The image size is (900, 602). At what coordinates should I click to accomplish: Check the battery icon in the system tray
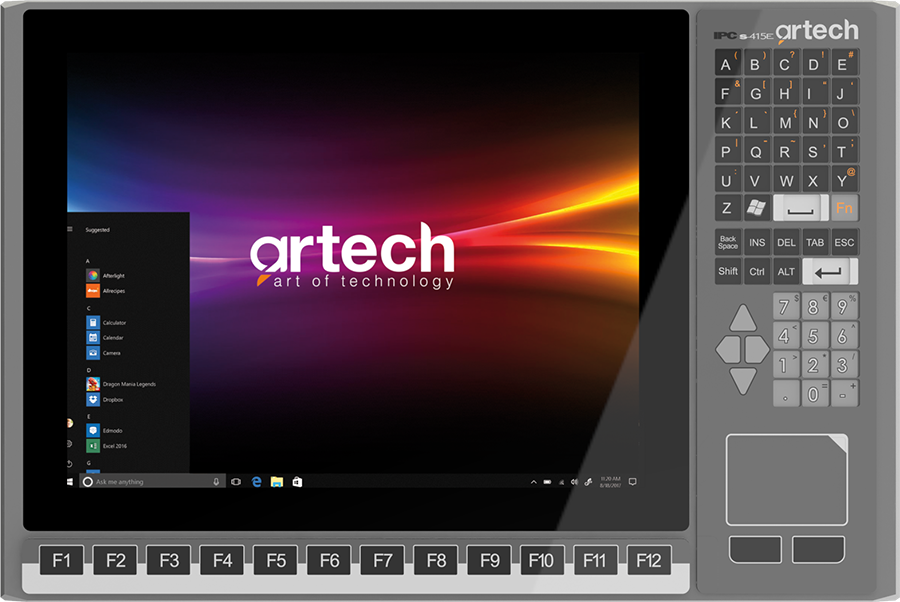(x=547, y=482)
